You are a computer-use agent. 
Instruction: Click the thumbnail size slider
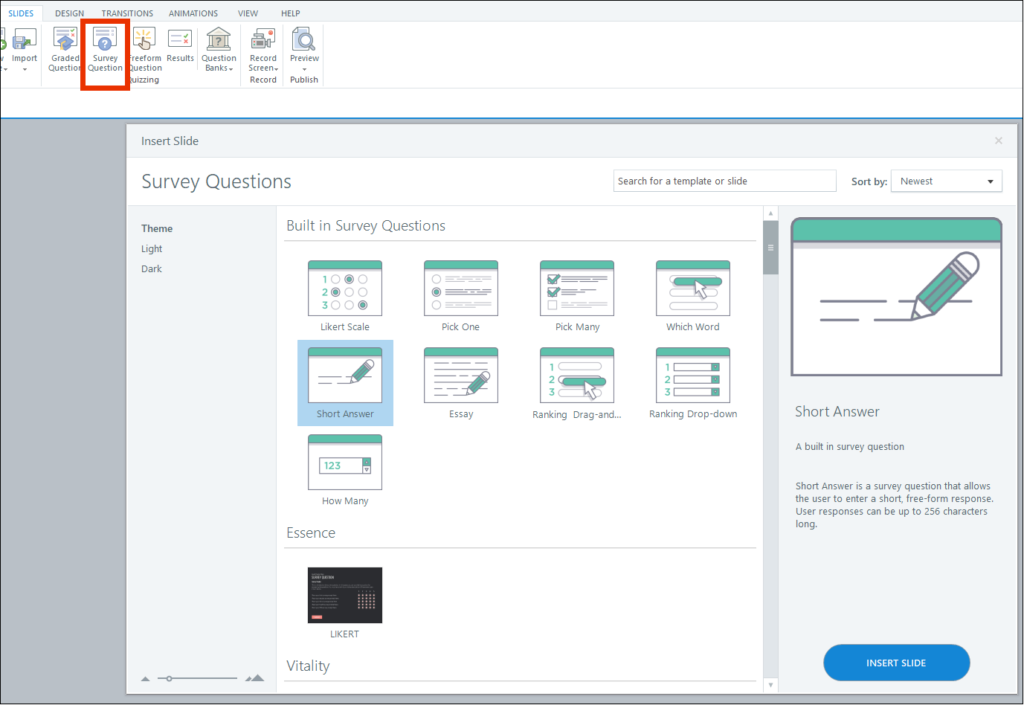[x=201, y=678]
